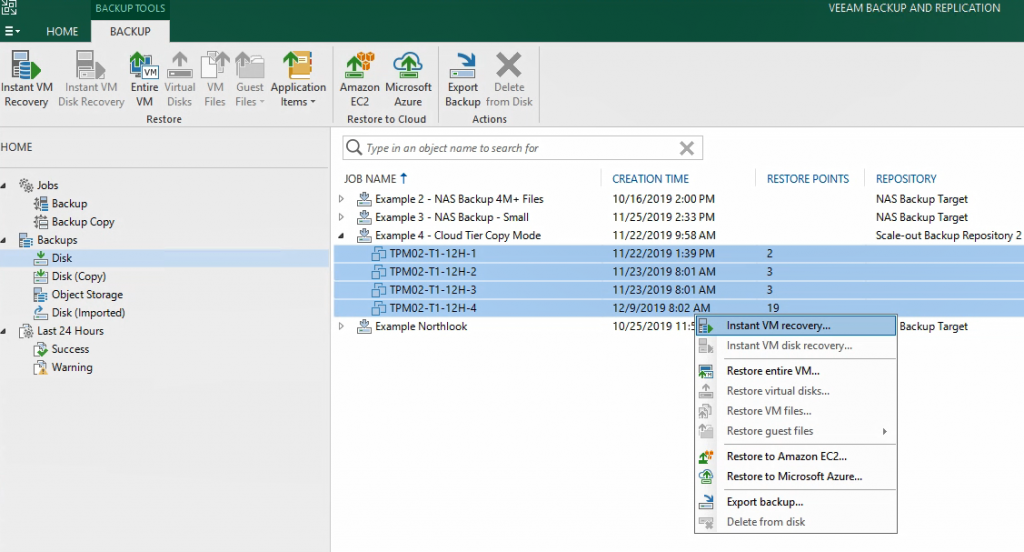
Task: Select the Object Storage tree node
Action: pyautogui.click(x=87, y=295)
